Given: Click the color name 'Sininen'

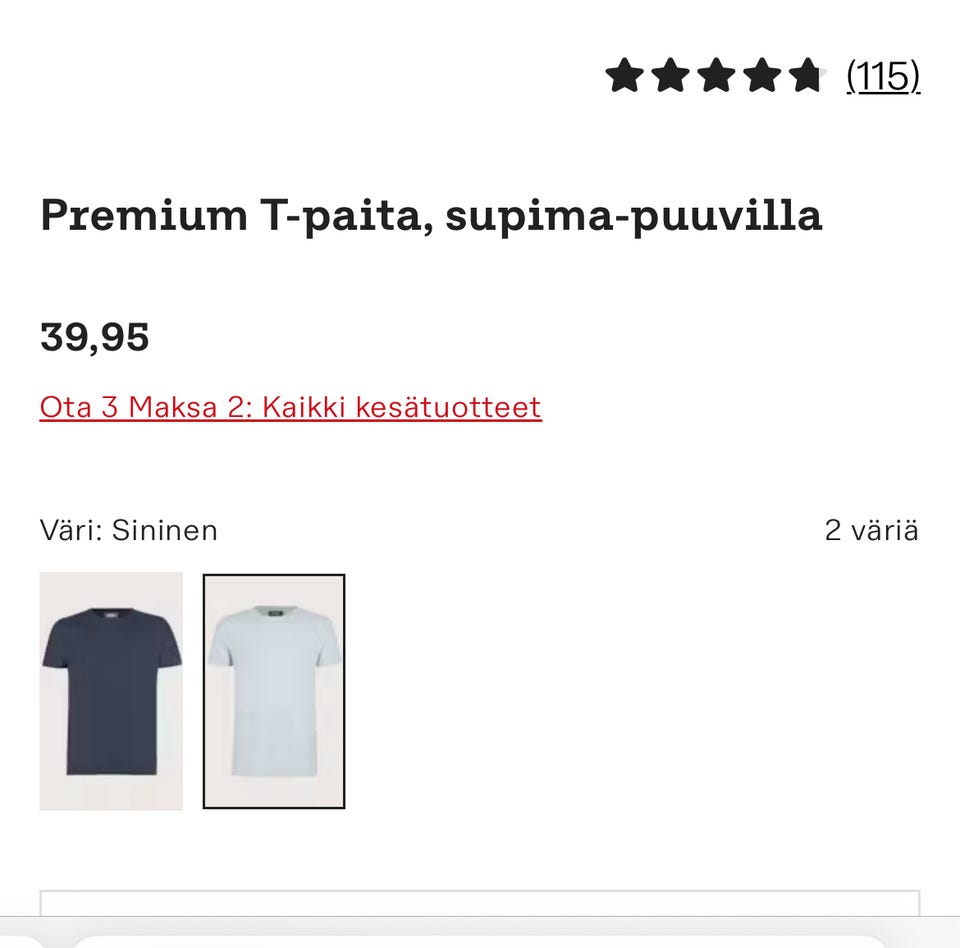Looking at the screenshot, I should [x=164, y=530].
